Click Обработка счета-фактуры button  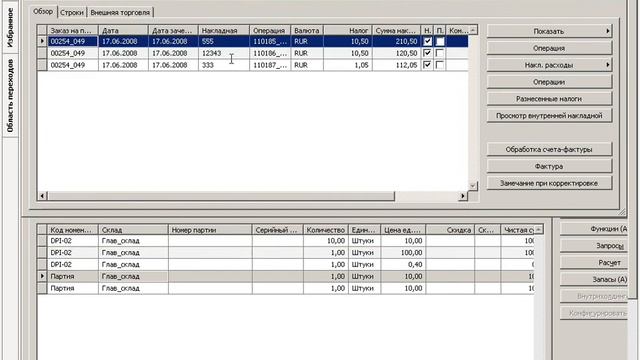pyautogui.click(x=549, y=149)
